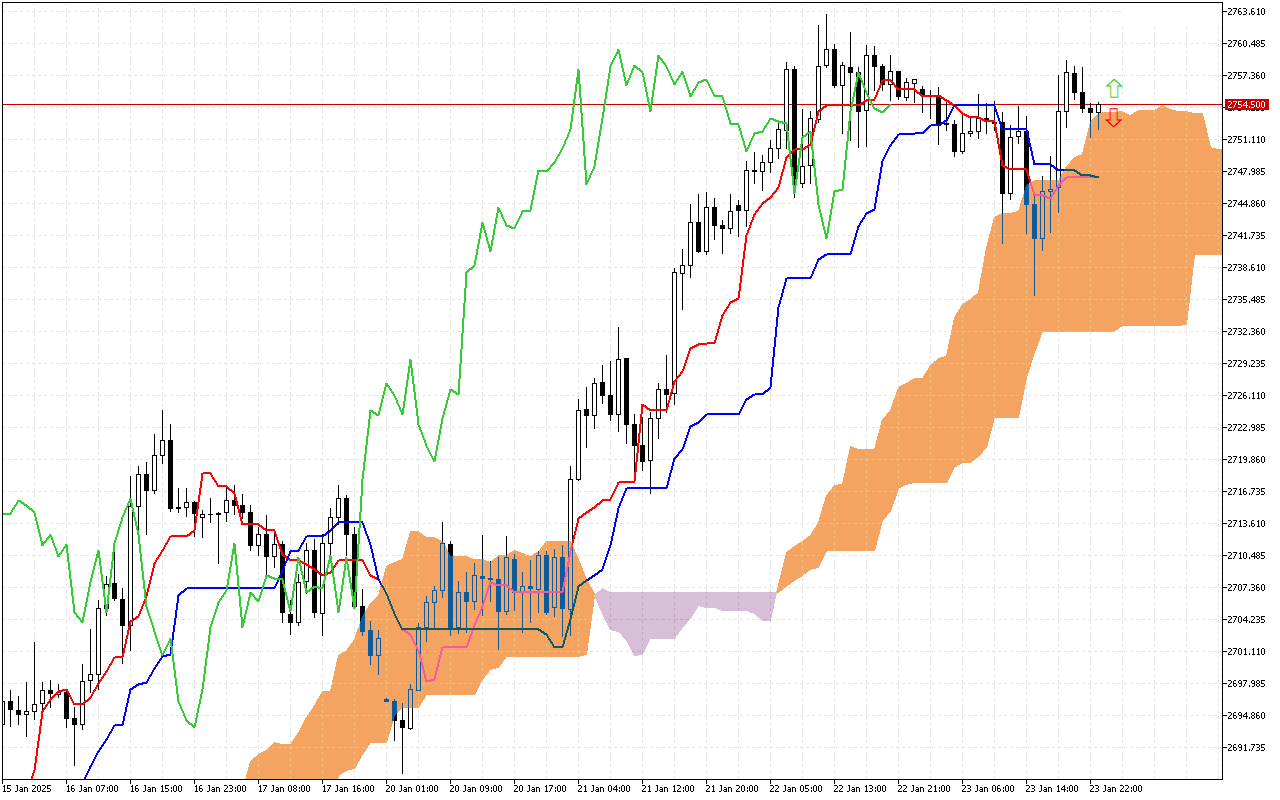The width and height of the screenshot is (1280, 800).
Task: Click the 2751.110 price axis label
Action: [1247, 140]
